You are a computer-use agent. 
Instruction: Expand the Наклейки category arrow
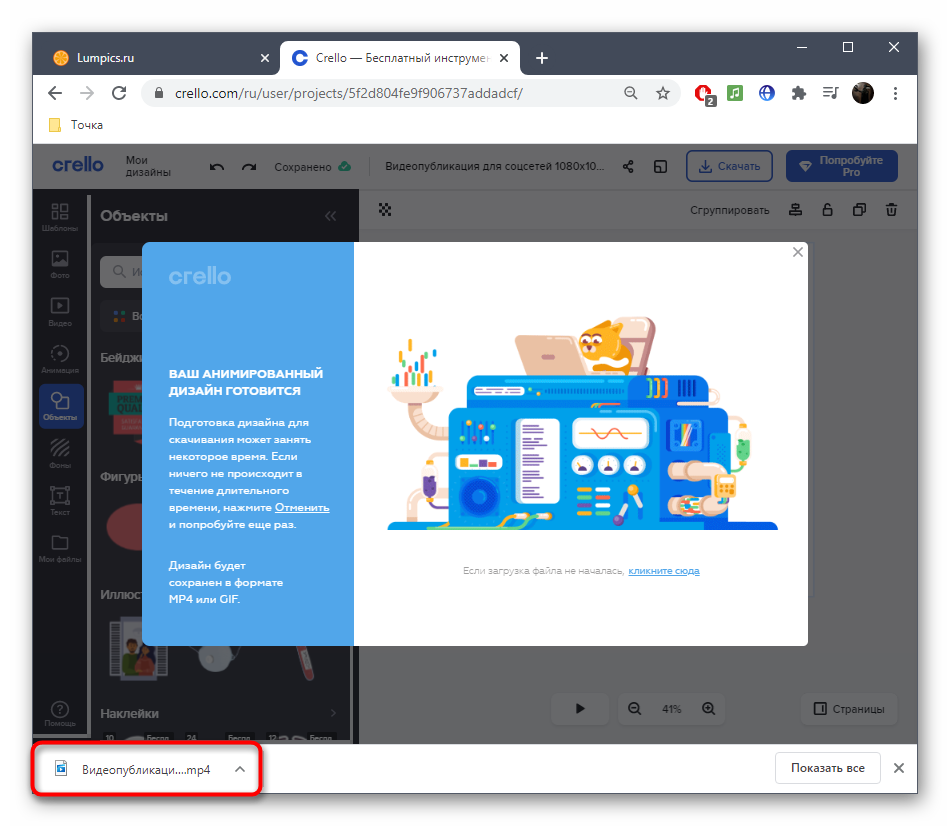tap(333, 713)
